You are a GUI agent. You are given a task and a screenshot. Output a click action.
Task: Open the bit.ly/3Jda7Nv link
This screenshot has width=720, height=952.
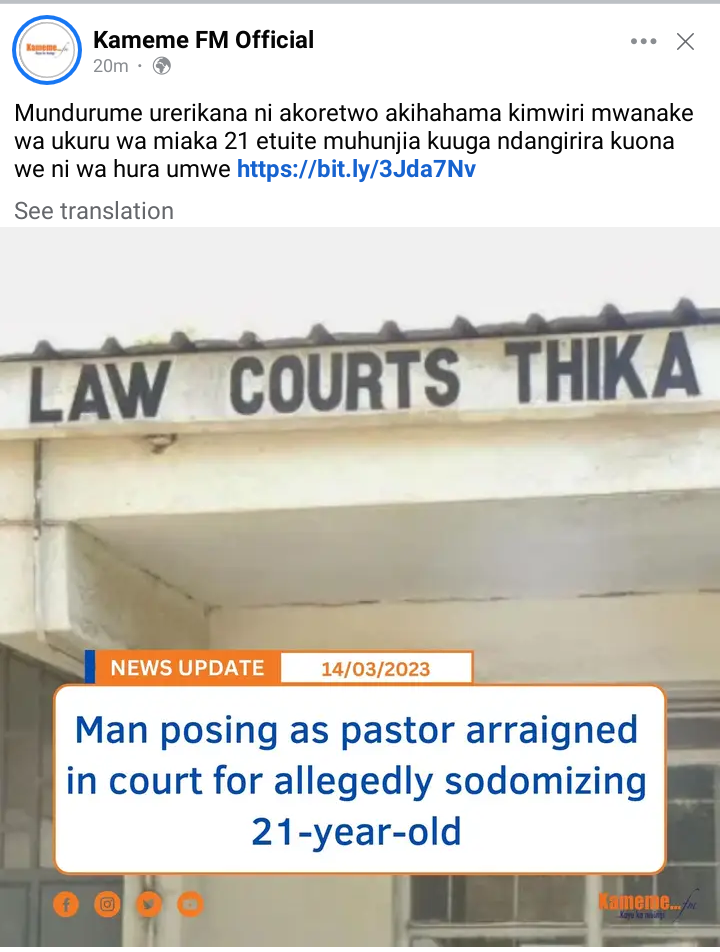(356, 169)
